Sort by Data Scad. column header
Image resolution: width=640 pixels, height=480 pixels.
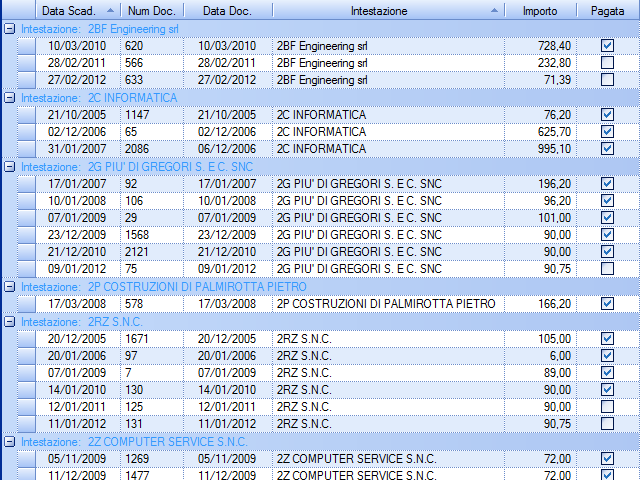pos(78,11)
